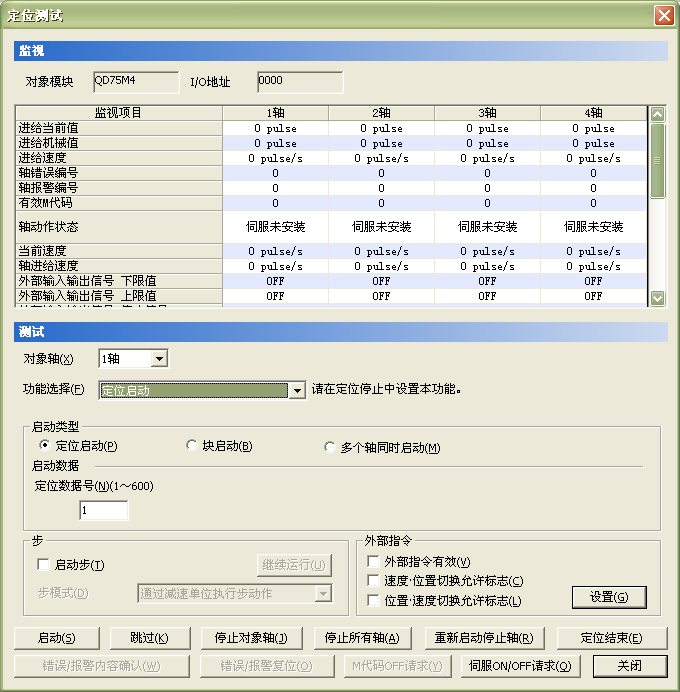The width and height of the screenshot is (680, 692).
Task: Choose 多个轴同时启动(M) radio option
Action: coord(330,448)
